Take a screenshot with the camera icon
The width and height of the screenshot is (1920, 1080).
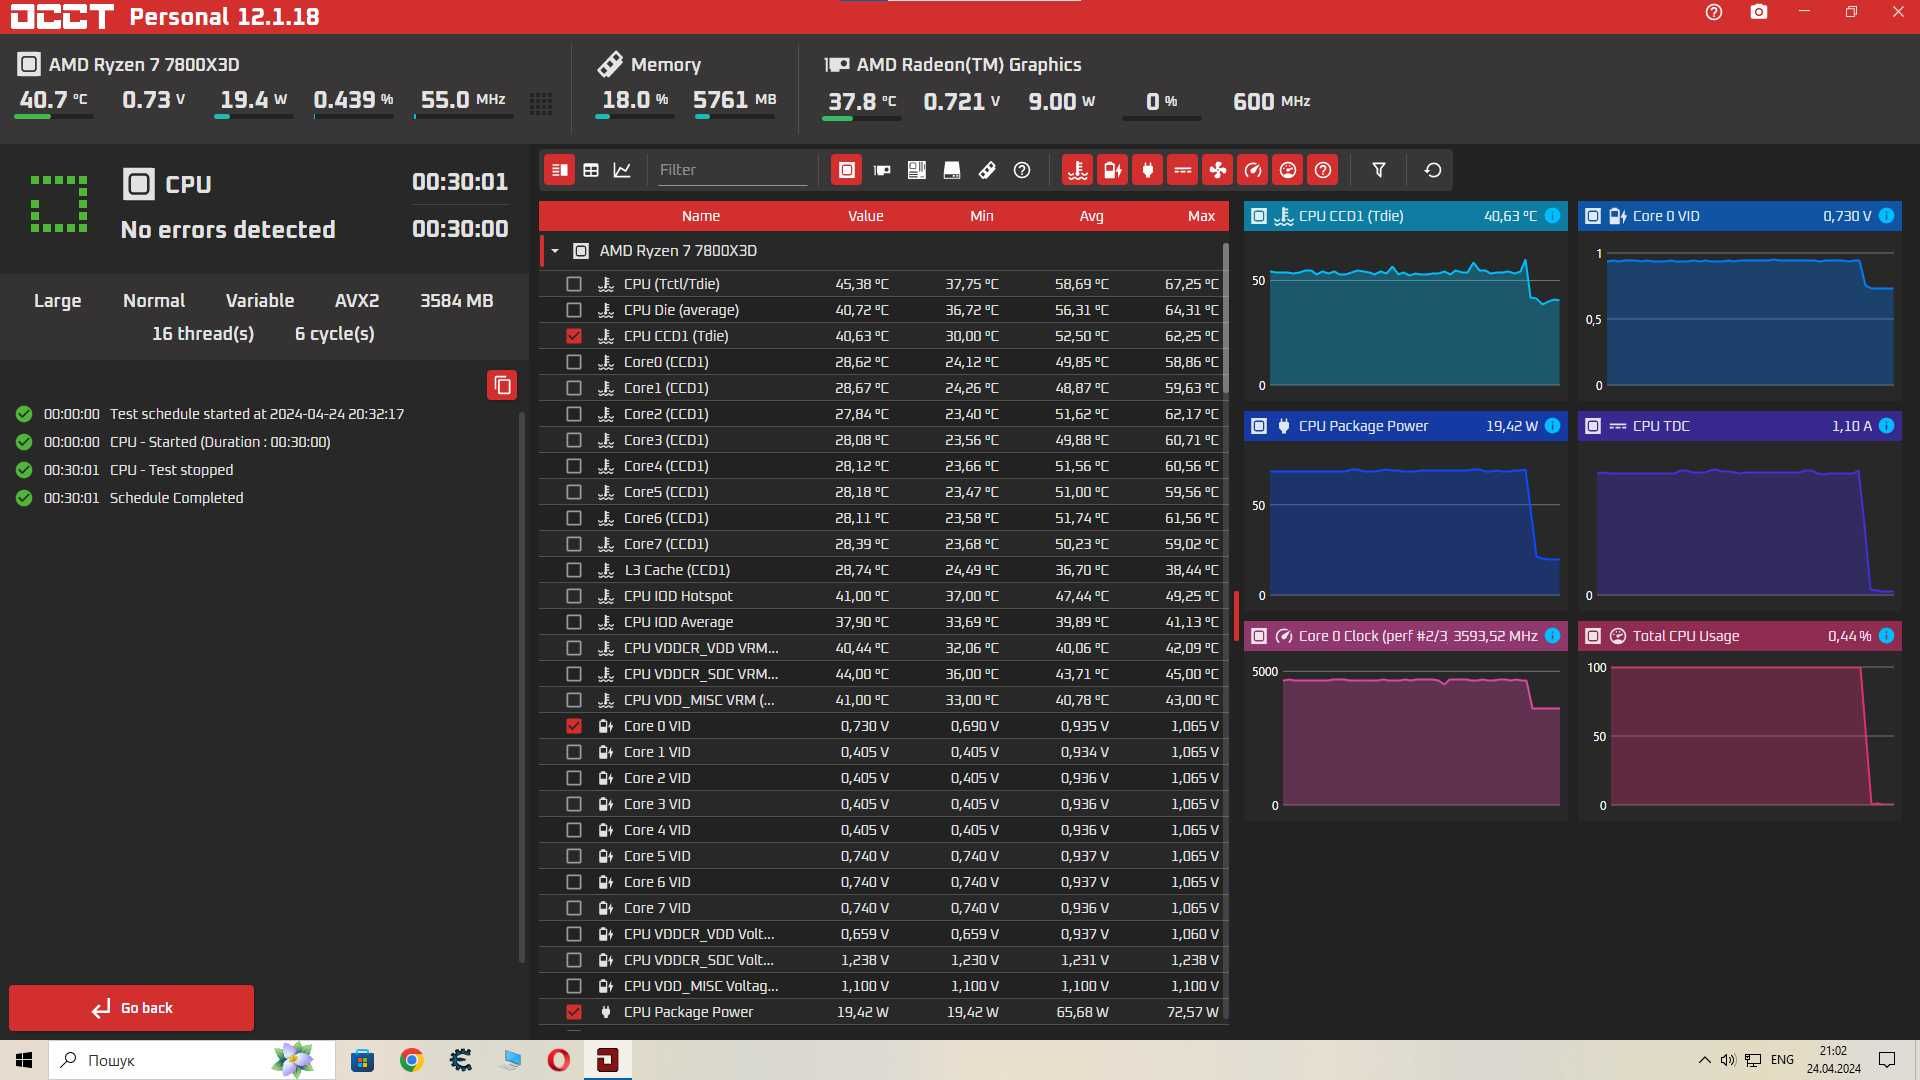1759,12
